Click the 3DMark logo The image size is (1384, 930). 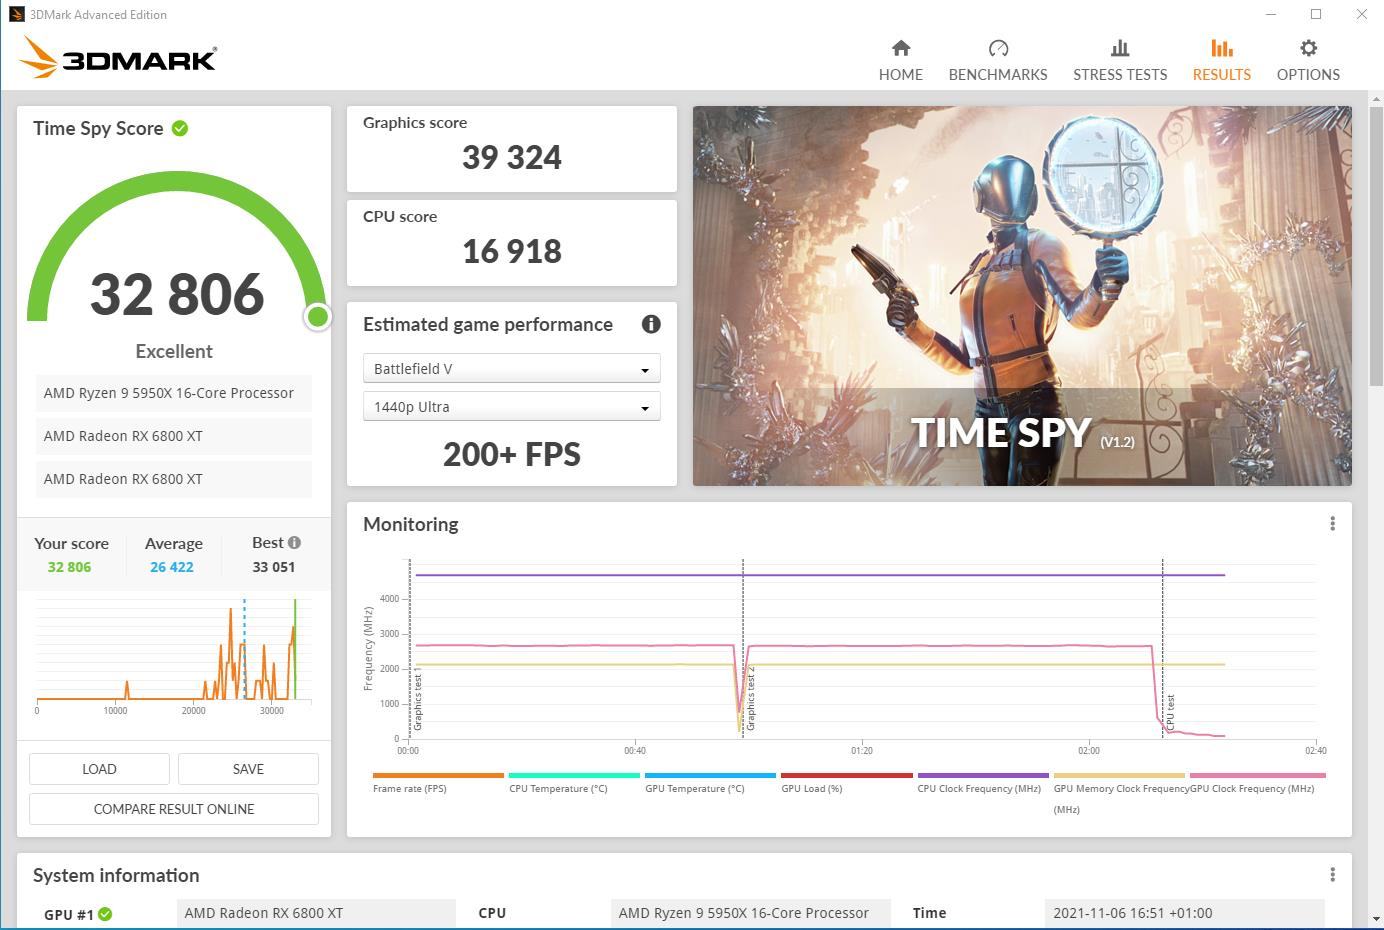[117, 57]
